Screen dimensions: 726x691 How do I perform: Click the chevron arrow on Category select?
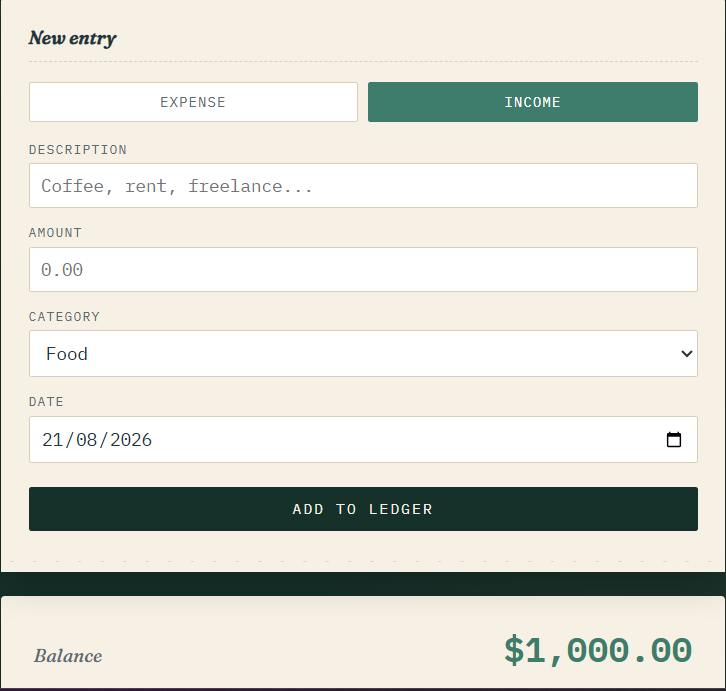687,354
